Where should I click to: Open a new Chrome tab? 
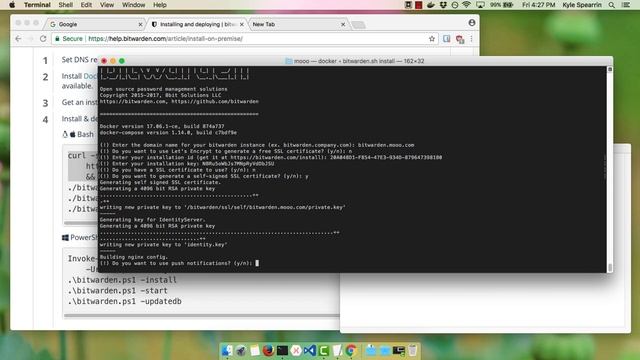click(x=358, y=25)
